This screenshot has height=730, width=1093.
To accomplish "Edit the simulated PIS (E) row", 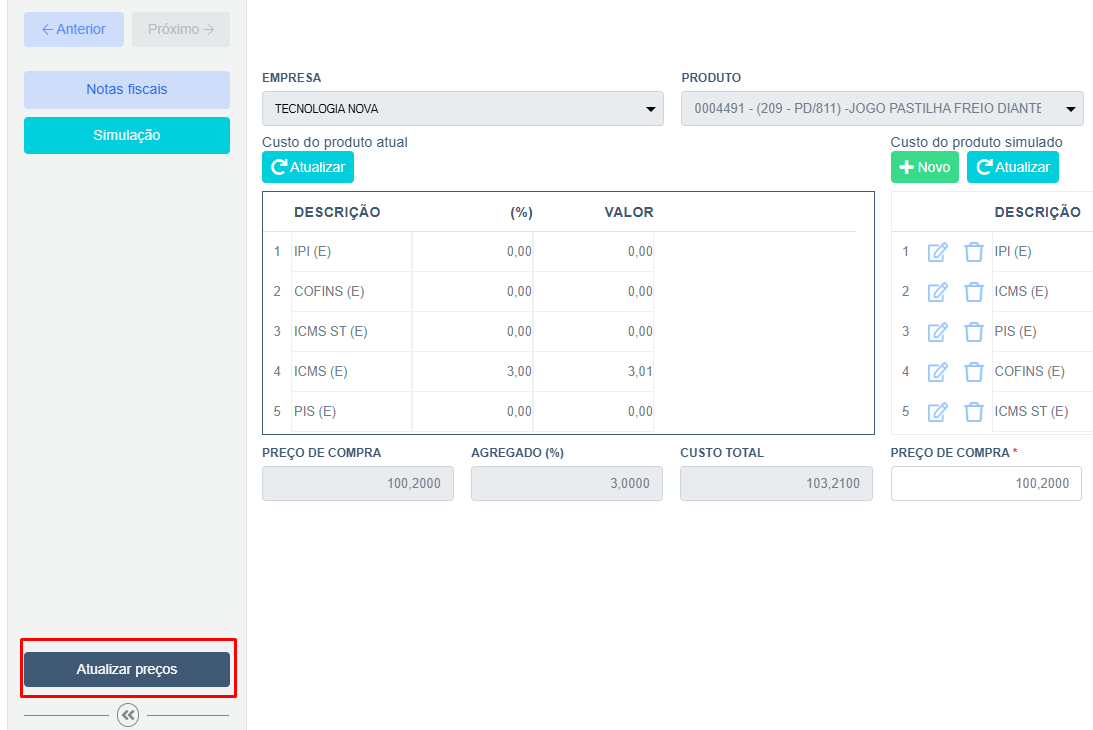I will pyautogui.click(x=937, y=332).
